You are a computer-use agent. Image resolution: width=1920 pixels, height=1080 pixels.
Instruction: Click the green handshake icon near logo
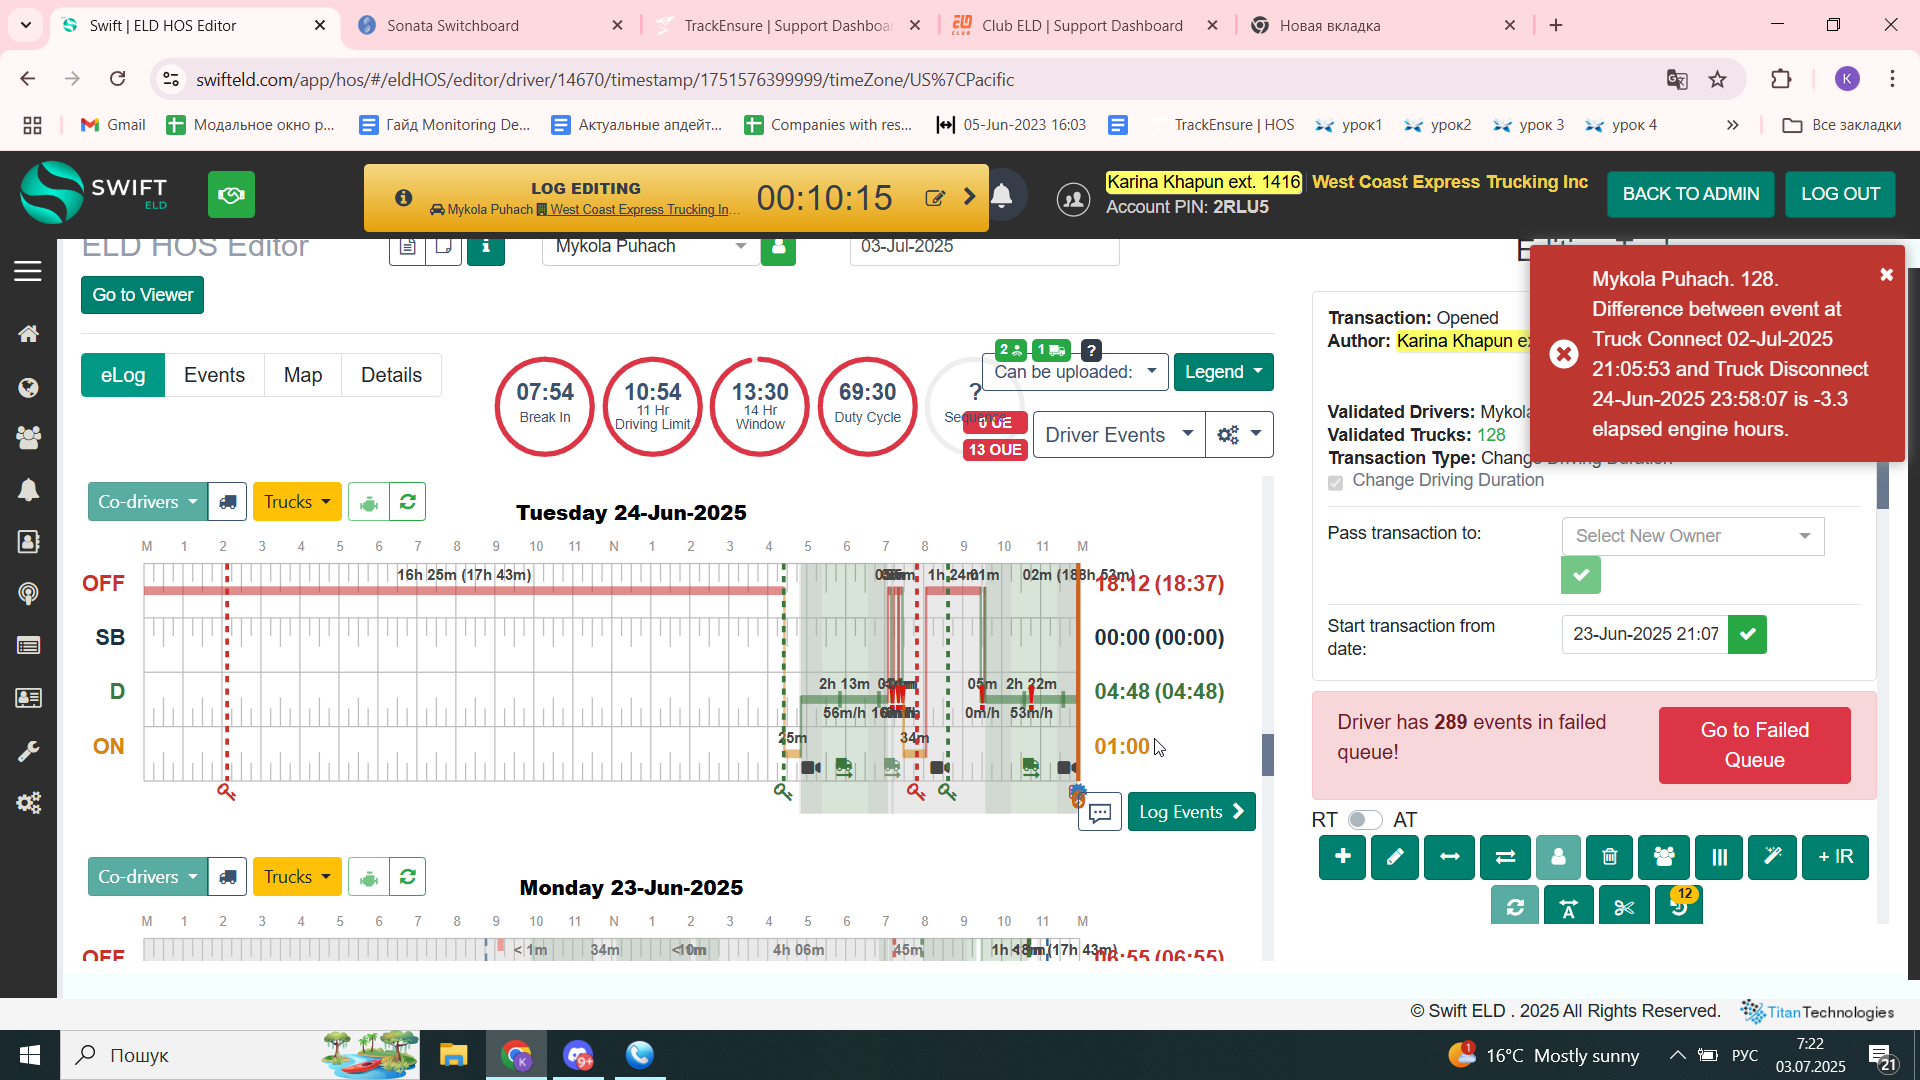(x=231, y=195)
